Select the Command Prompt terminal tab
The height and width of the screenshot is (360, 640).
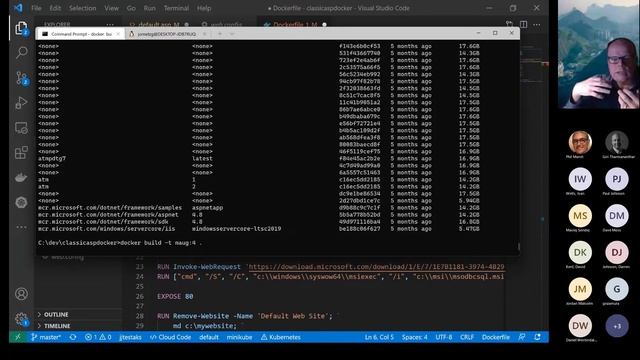tap(80, 34)
